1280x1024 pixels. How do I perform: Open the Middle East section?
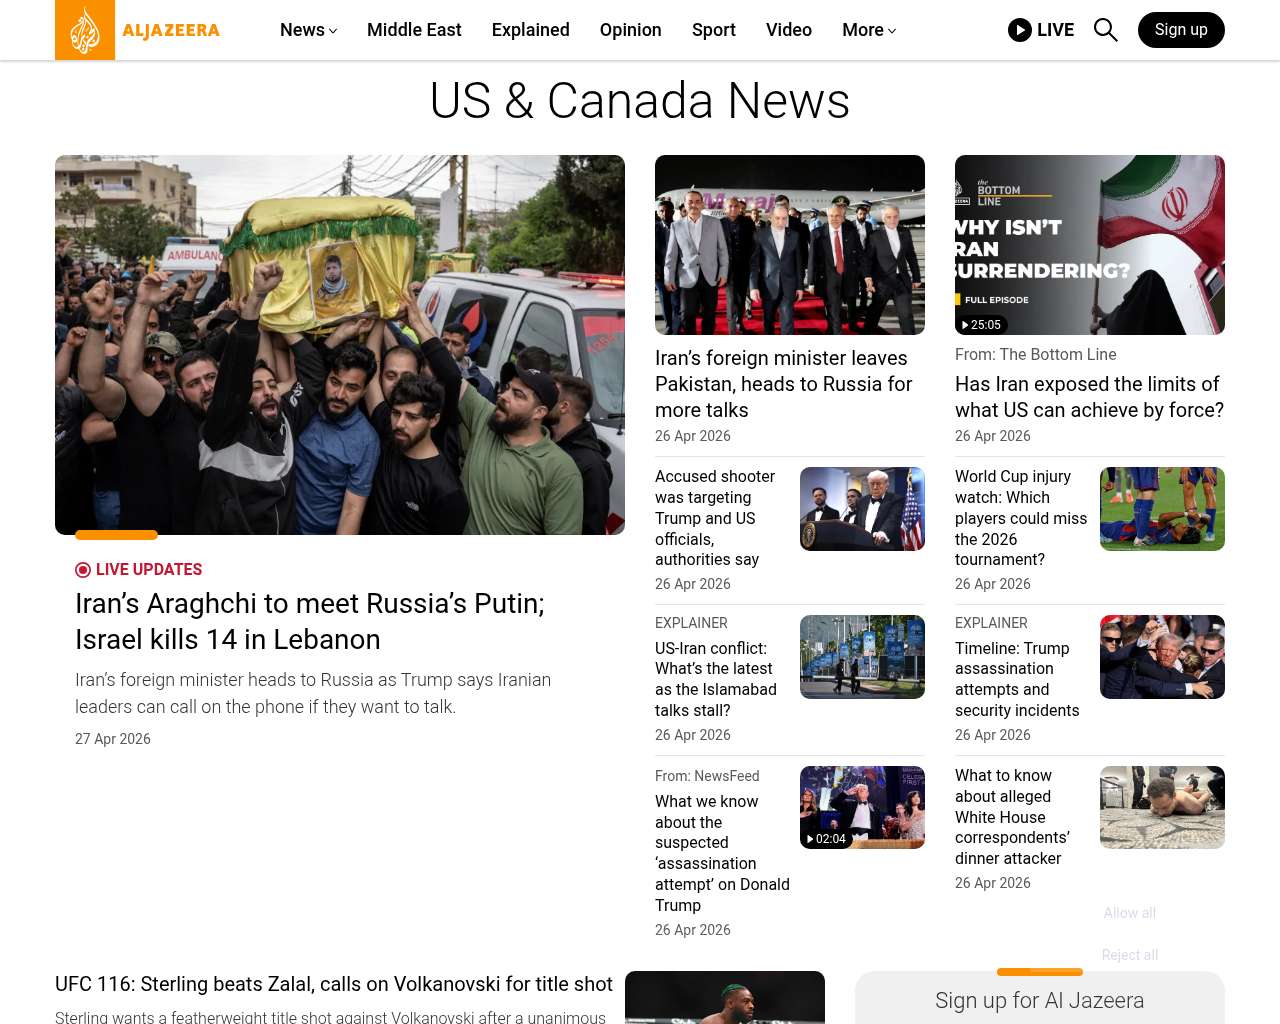click(x=414, y=30)
